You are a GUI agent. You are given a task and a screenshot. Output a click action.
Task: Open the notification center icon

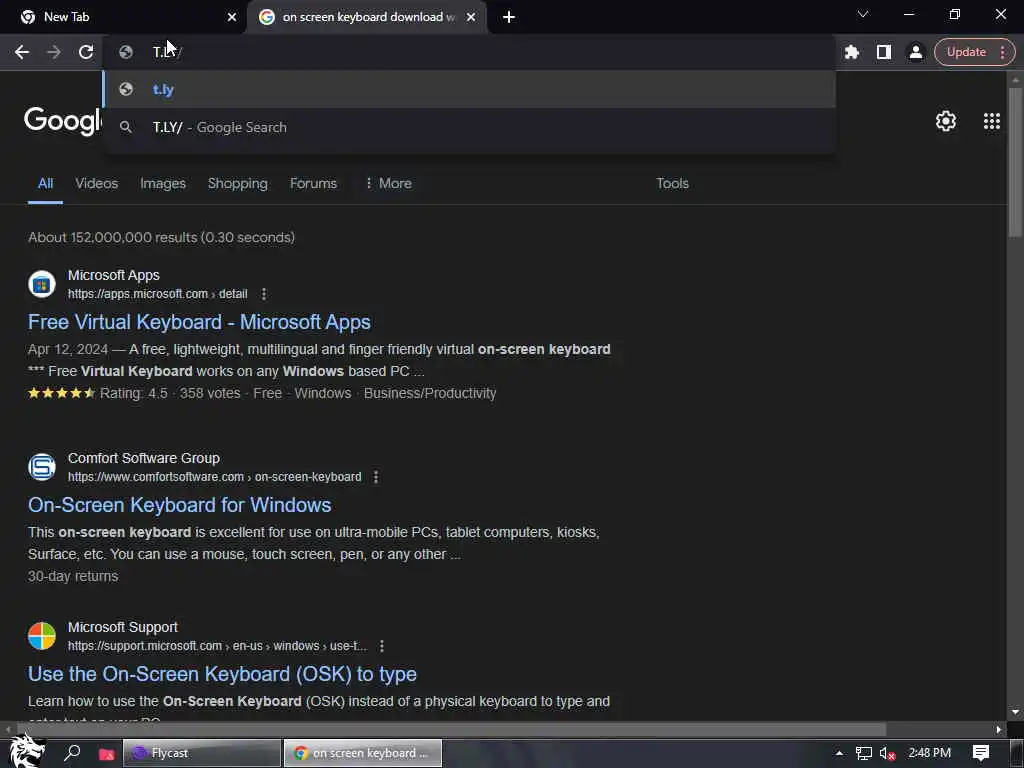(x=981, y=753)
